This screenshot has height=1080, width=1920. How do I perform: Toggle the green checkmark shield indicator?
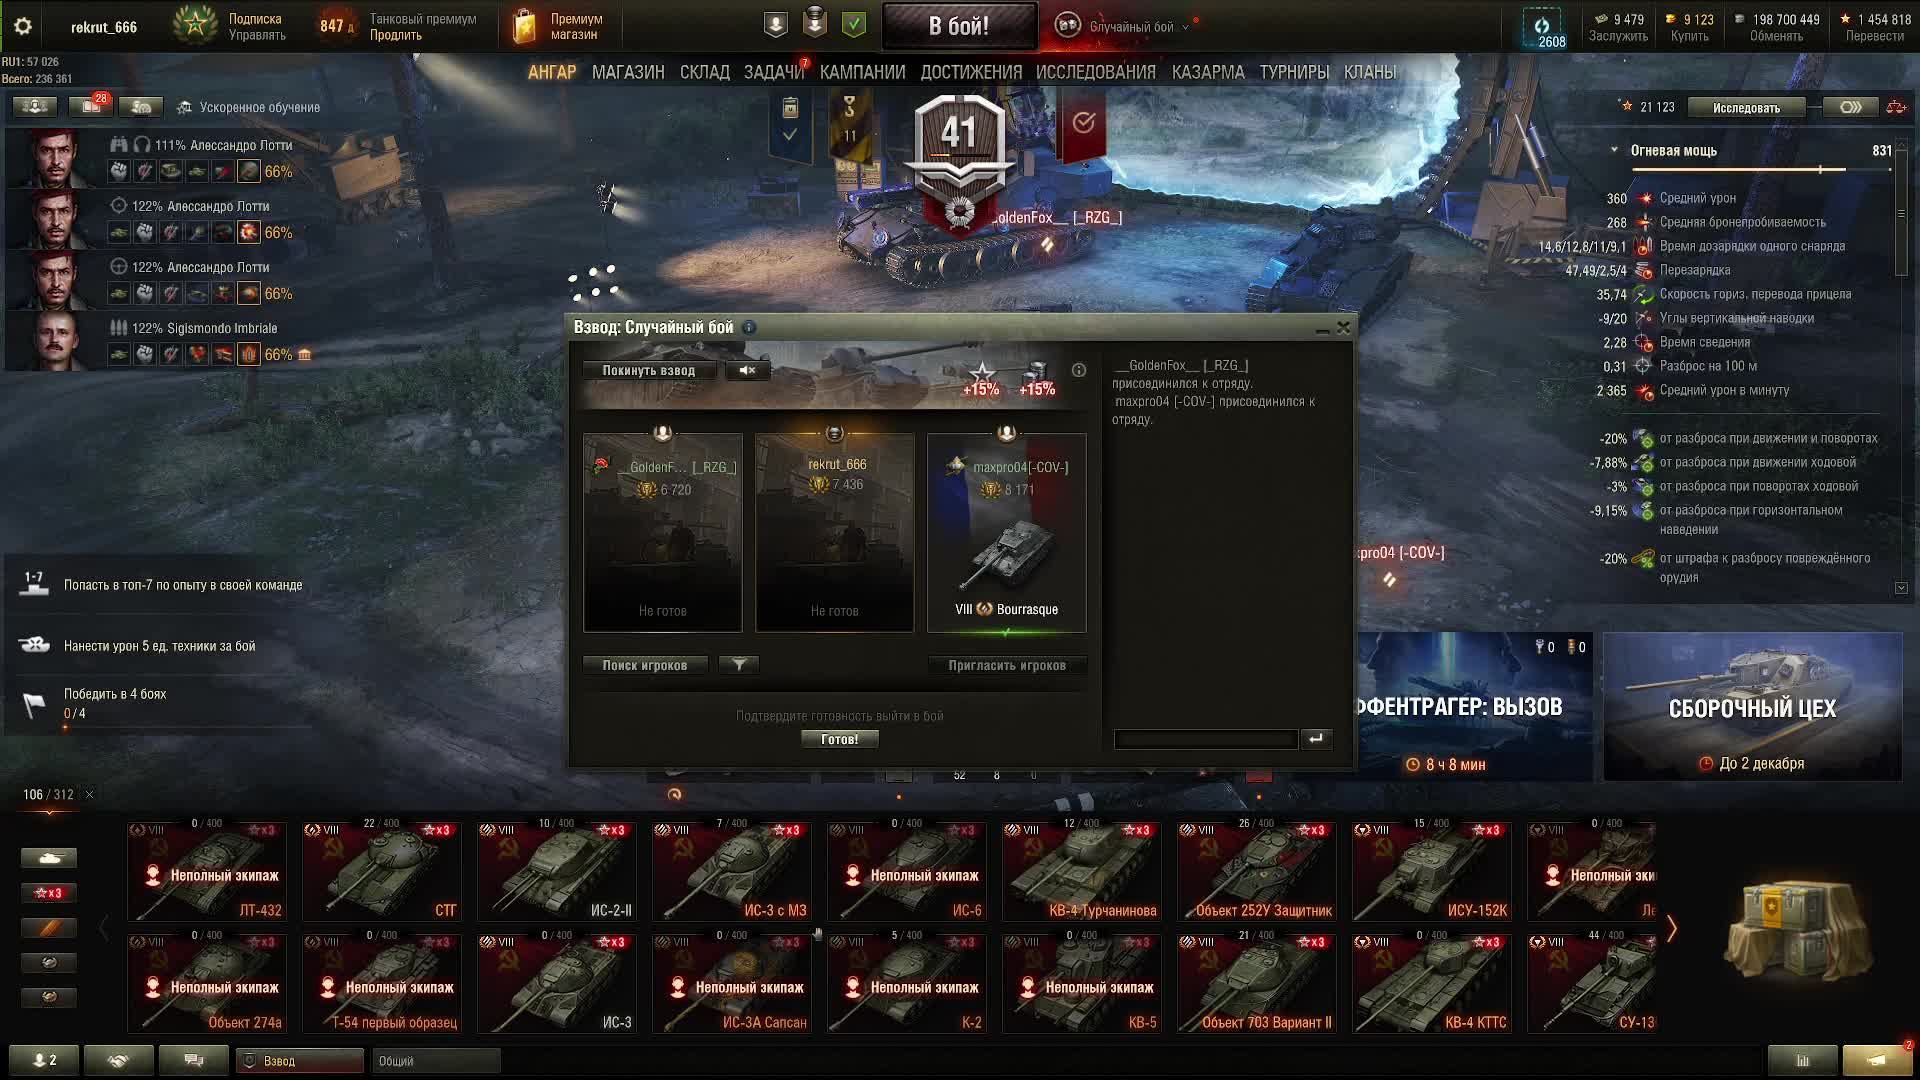(x=854, y=25)
